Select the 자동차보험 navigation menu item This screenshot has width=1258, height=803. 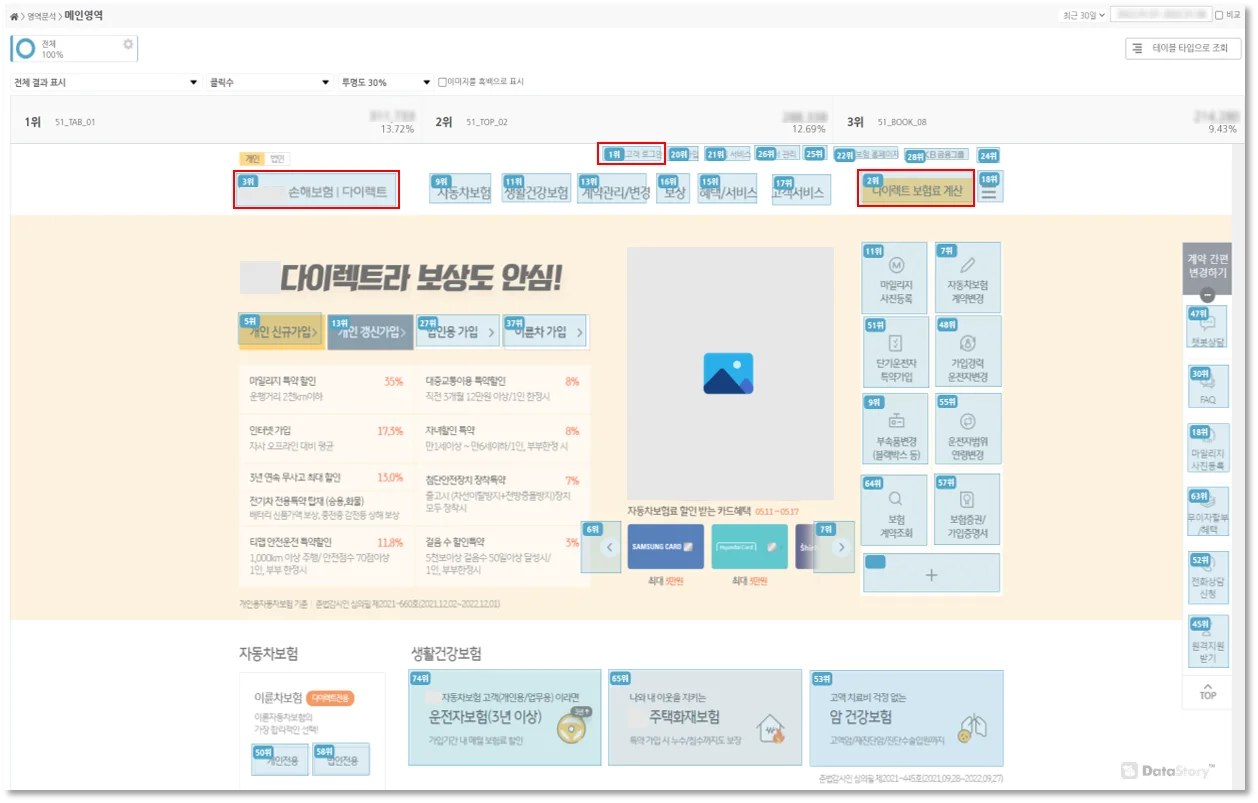461,193
